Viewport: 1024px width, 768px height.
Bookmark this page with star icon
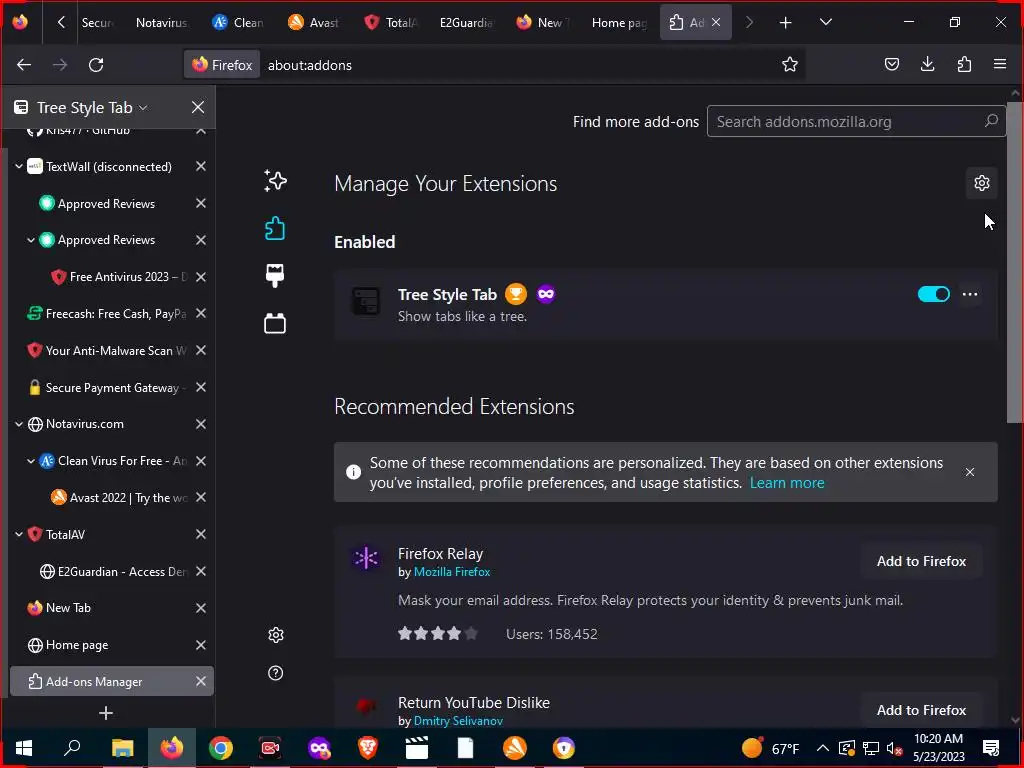[790, 65]
